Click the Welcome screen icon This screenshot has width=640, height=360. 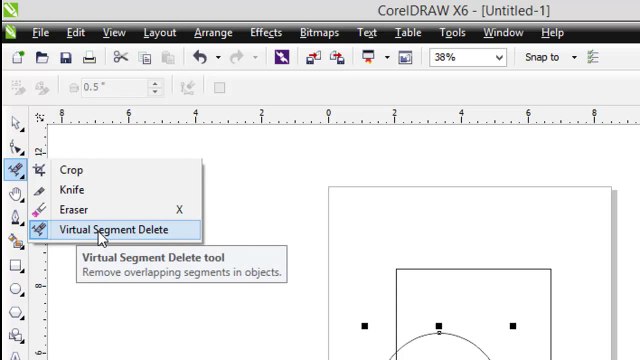(405, 57)
